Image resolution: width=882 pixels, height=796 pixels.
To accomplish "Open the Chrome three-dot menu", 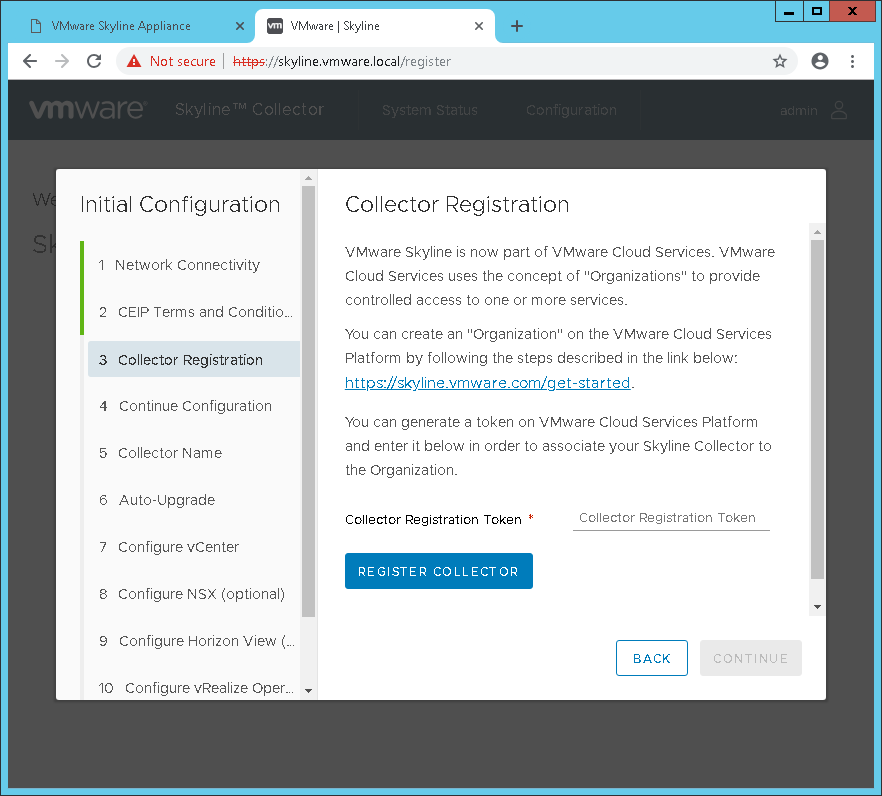I will pos(852,61).
